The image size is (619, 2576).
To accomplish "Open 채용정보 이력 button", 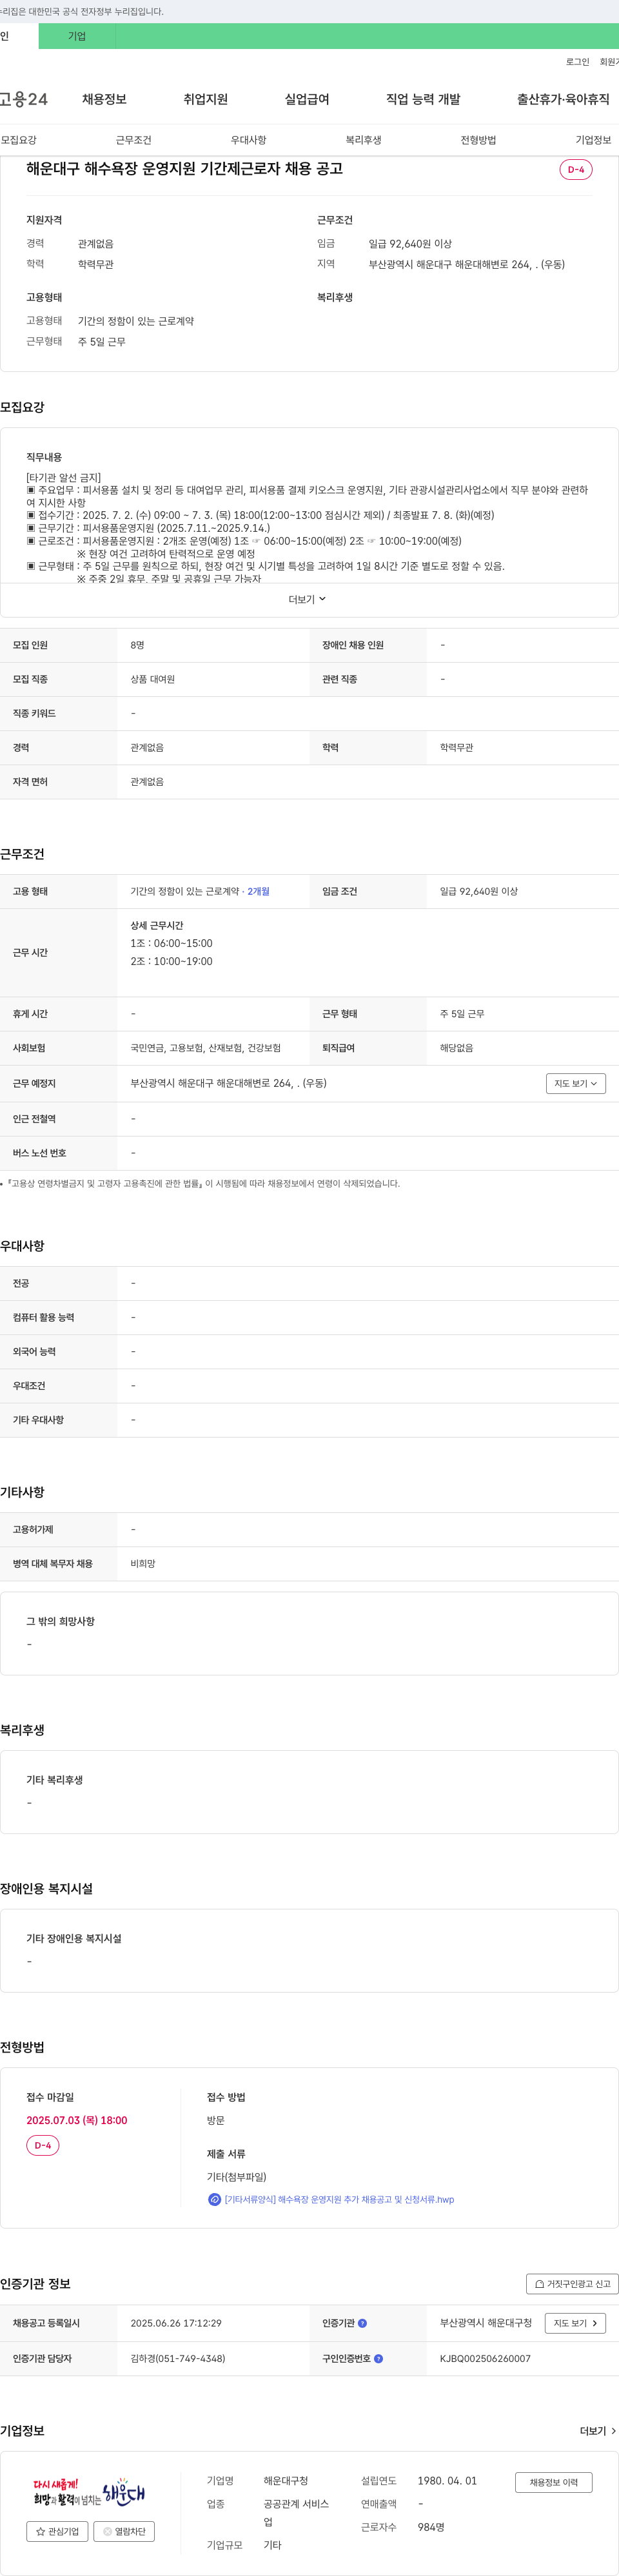I will tap(554, 2482).
